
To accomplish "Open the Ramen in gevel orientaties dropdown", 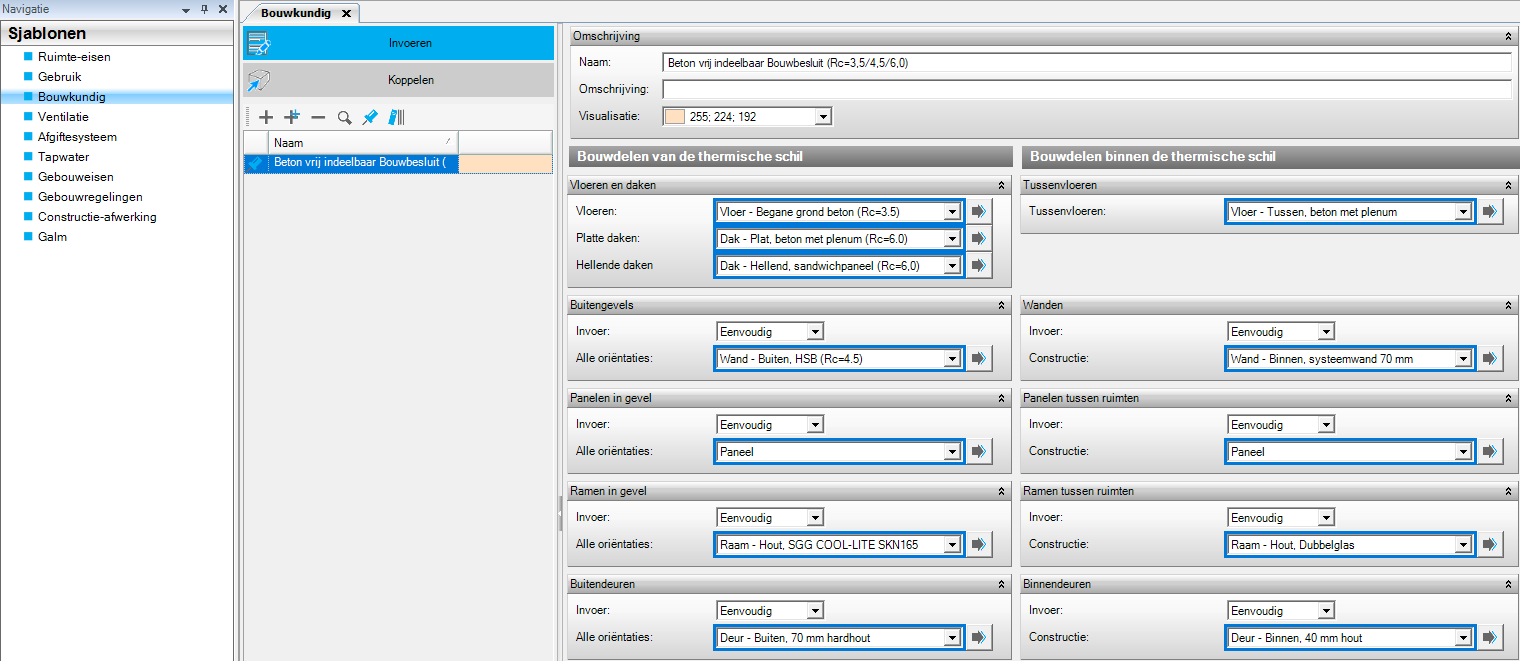I will tap(952, 545).
